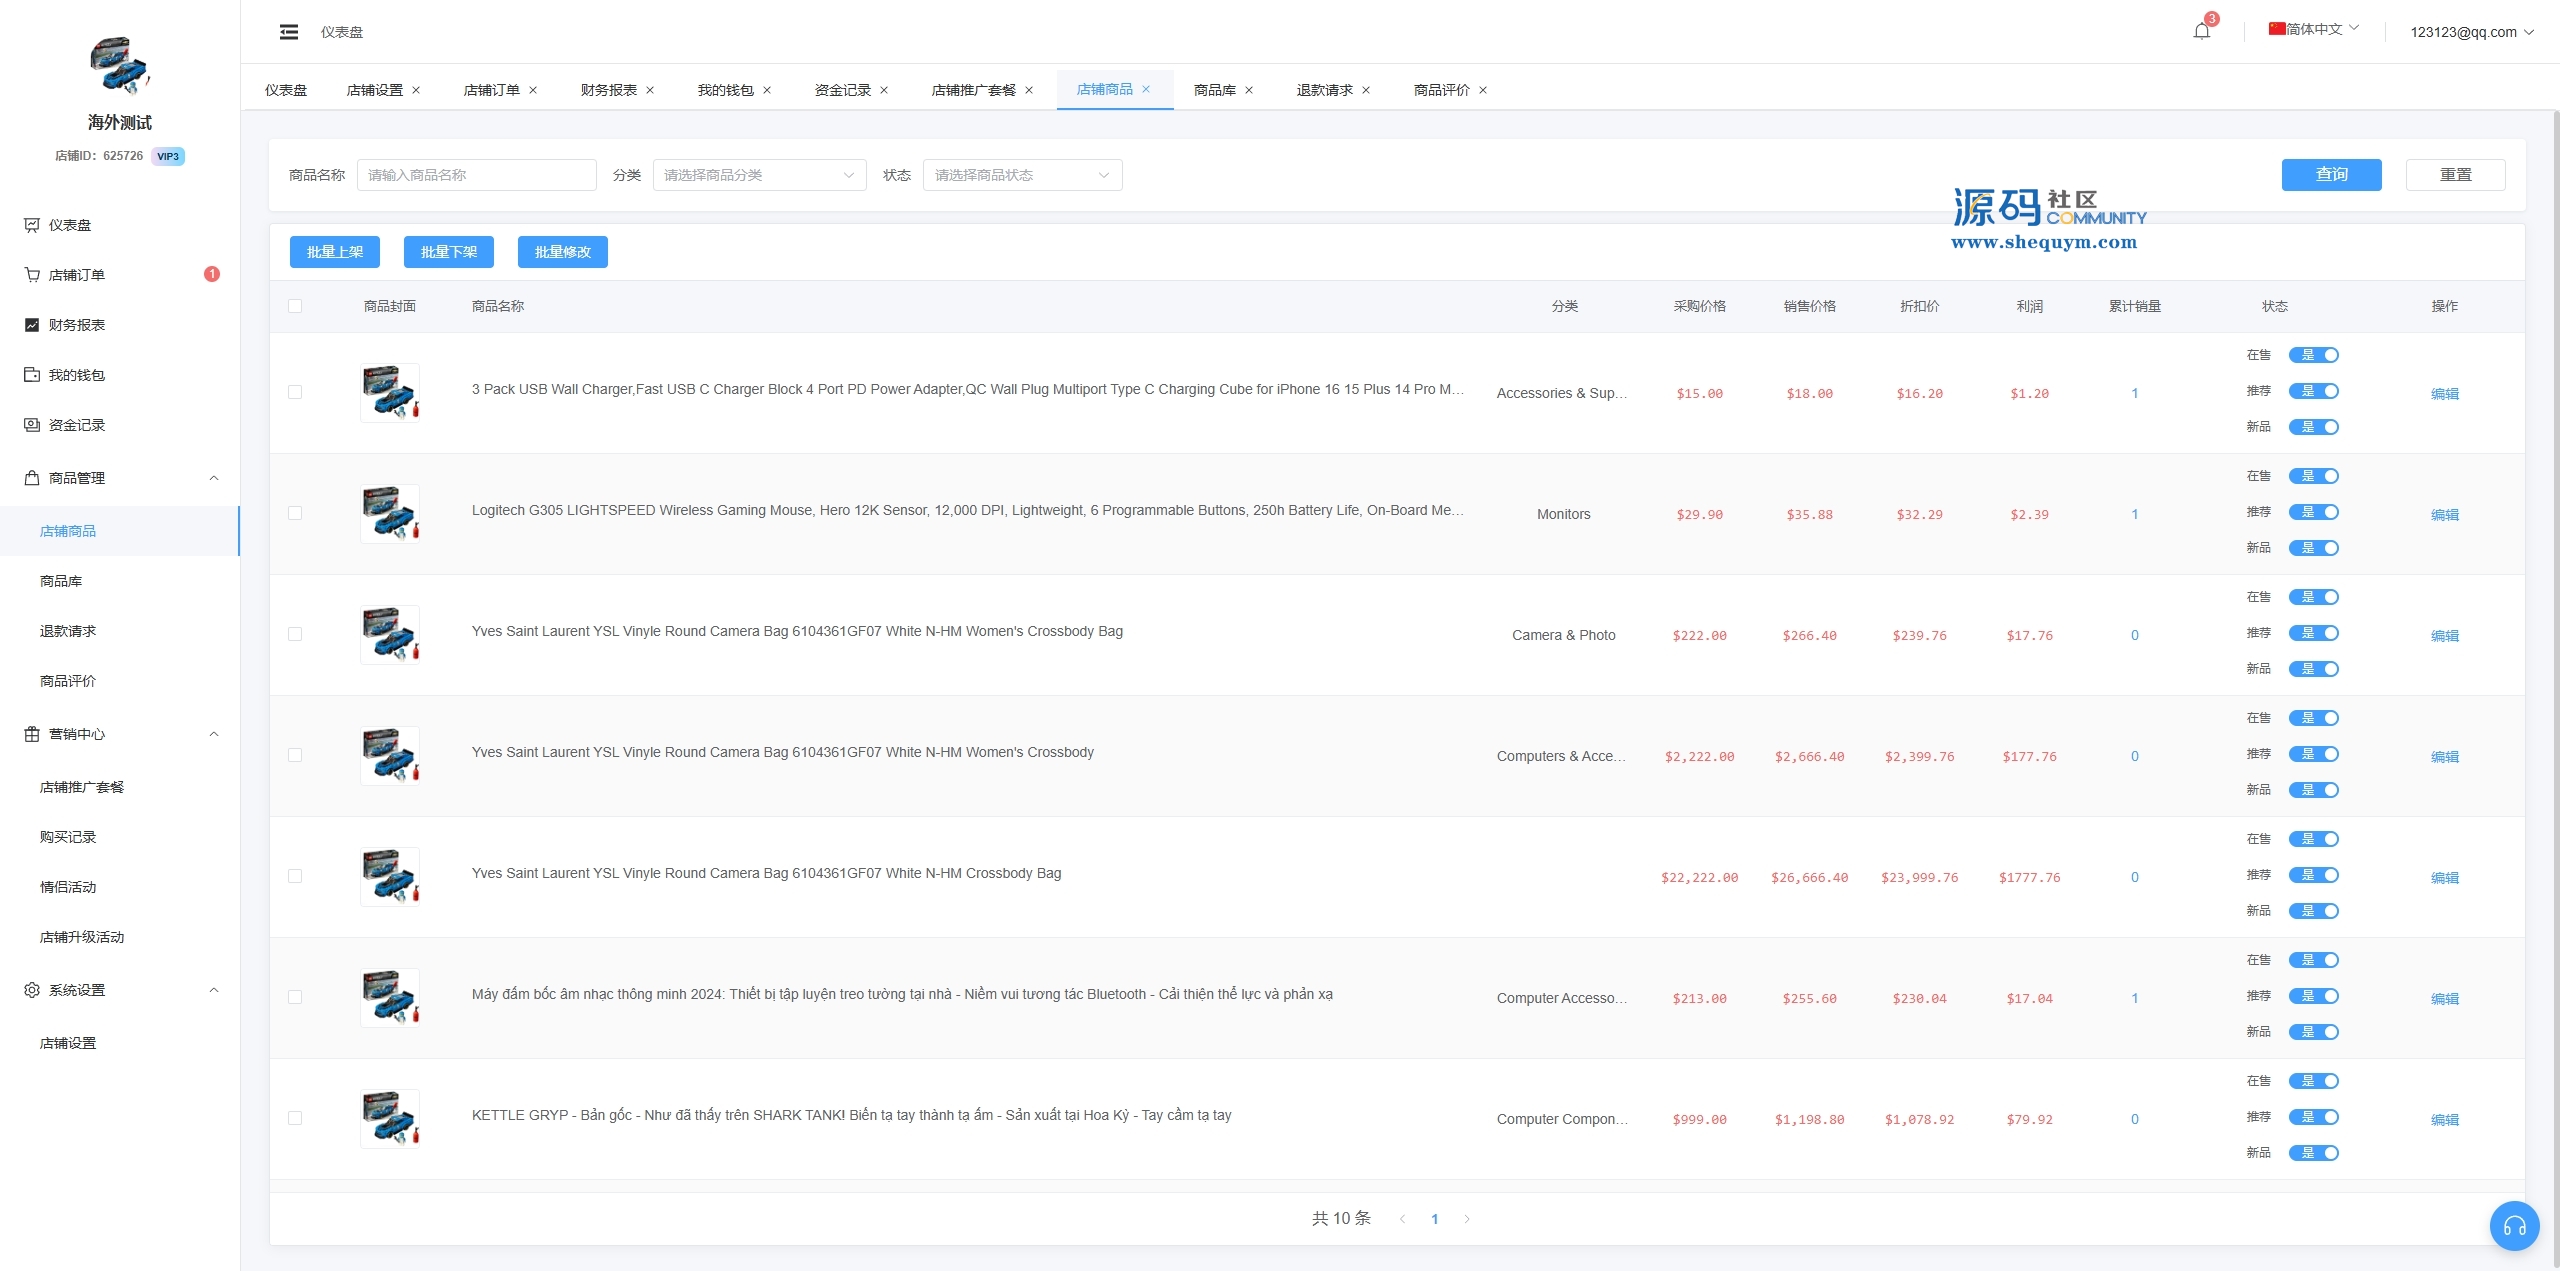Toggle 在售 switch for USB Wall Charger
2560x1271 pixels.
[x=2314, y=355]
